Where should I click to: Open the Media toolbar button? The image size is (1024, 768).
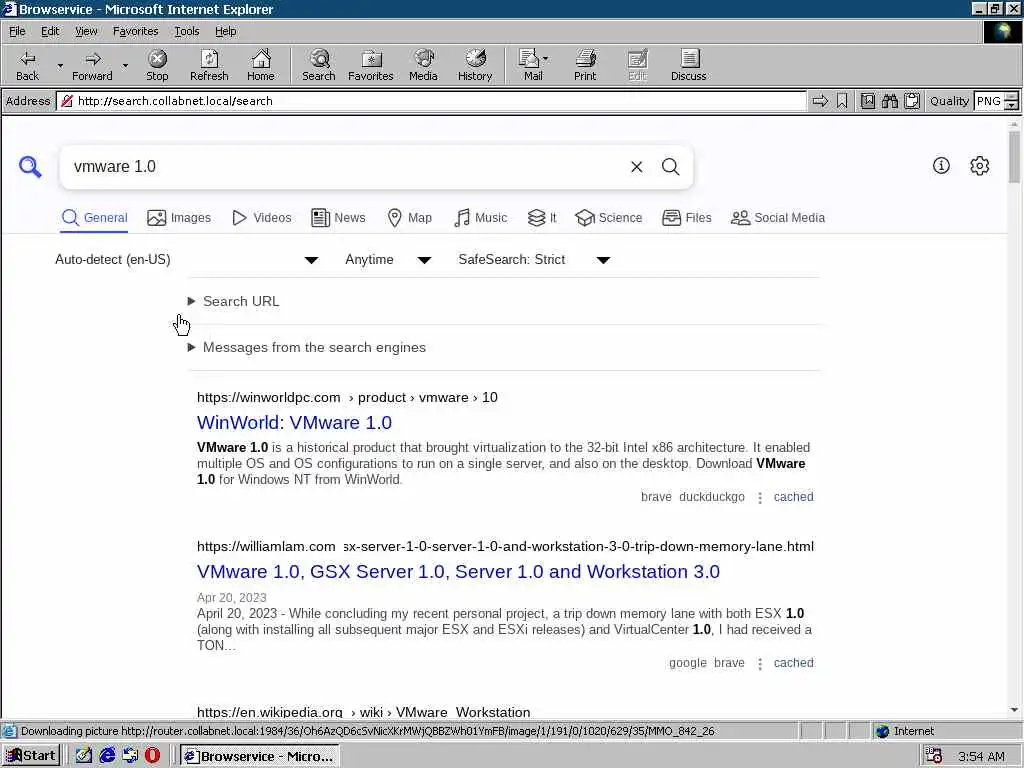coord(423,65)
